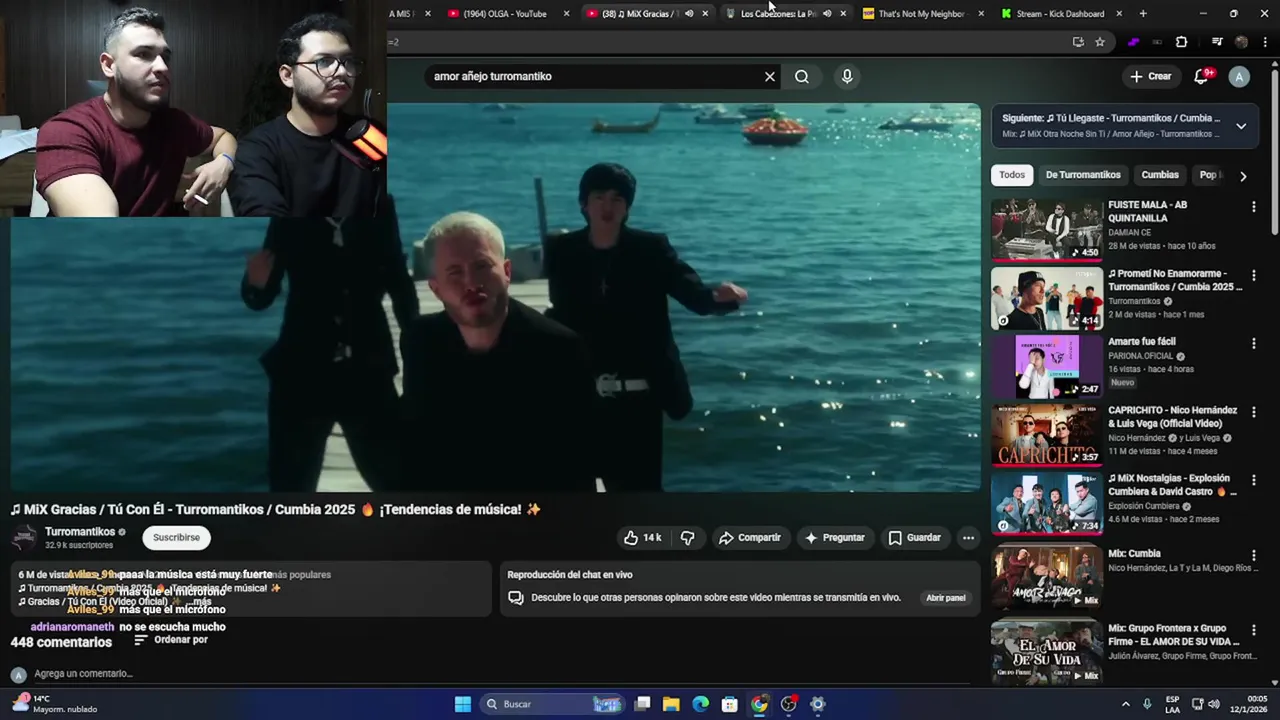Open the YouTube notifications bell
This screenshot has width=1280, height=720.
pos(1203,77)
